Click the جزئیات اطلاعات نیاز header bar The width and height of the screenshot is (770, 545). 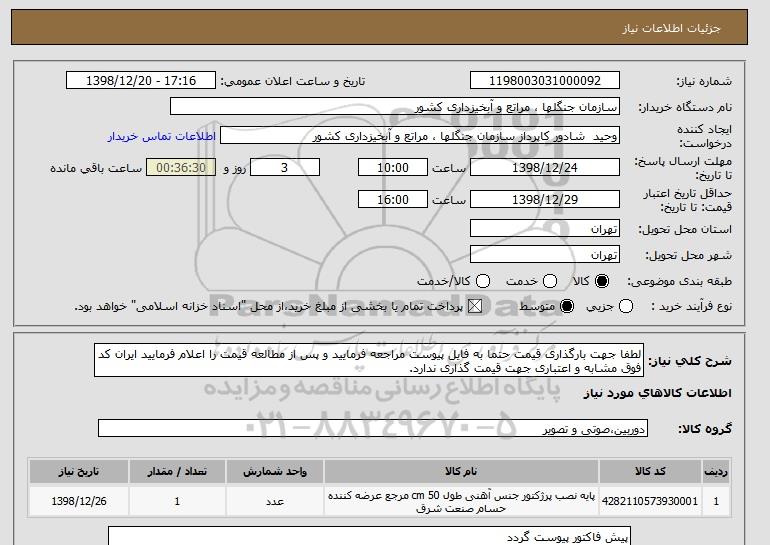[379, 27]
